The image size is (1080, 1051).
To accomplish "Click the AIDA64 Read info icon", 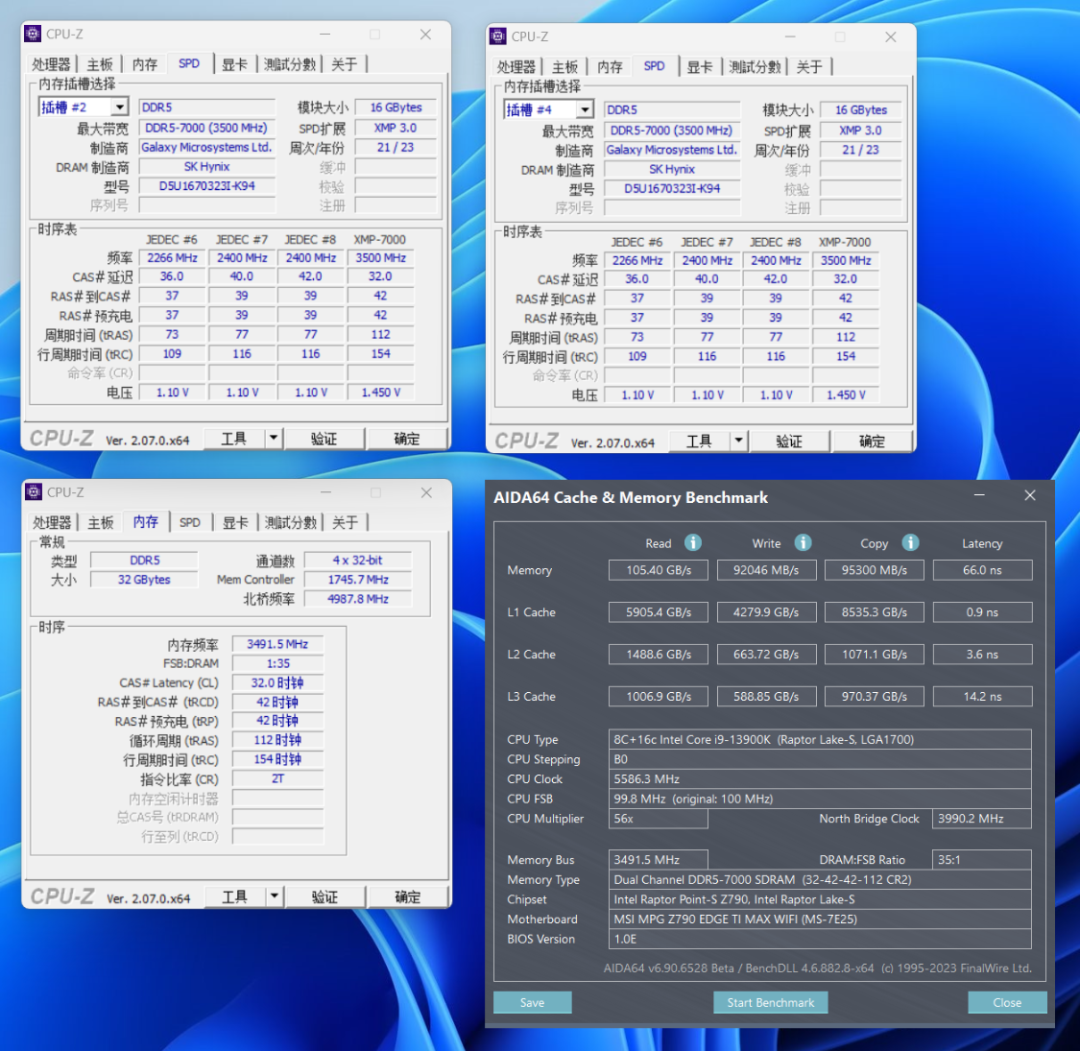I will (693, 543).
